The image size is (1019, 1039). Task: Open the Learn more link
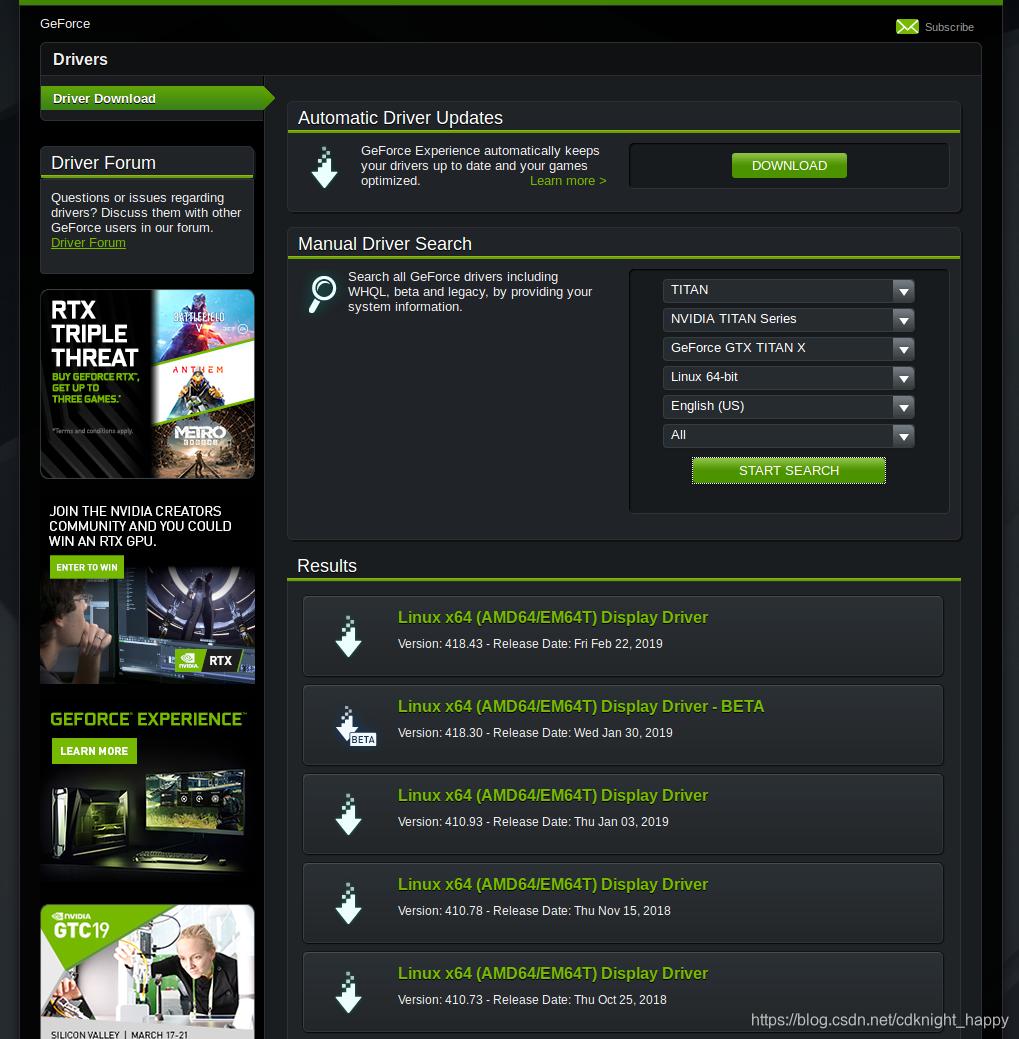(568, 181)
